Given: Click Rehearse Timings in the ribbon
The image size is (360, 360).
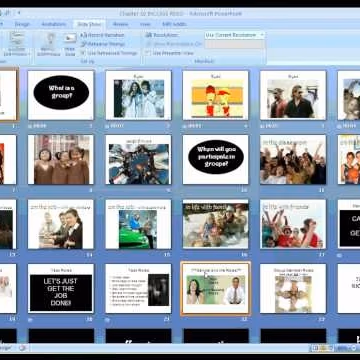Looking at the screenshot, I should point(102,44).
